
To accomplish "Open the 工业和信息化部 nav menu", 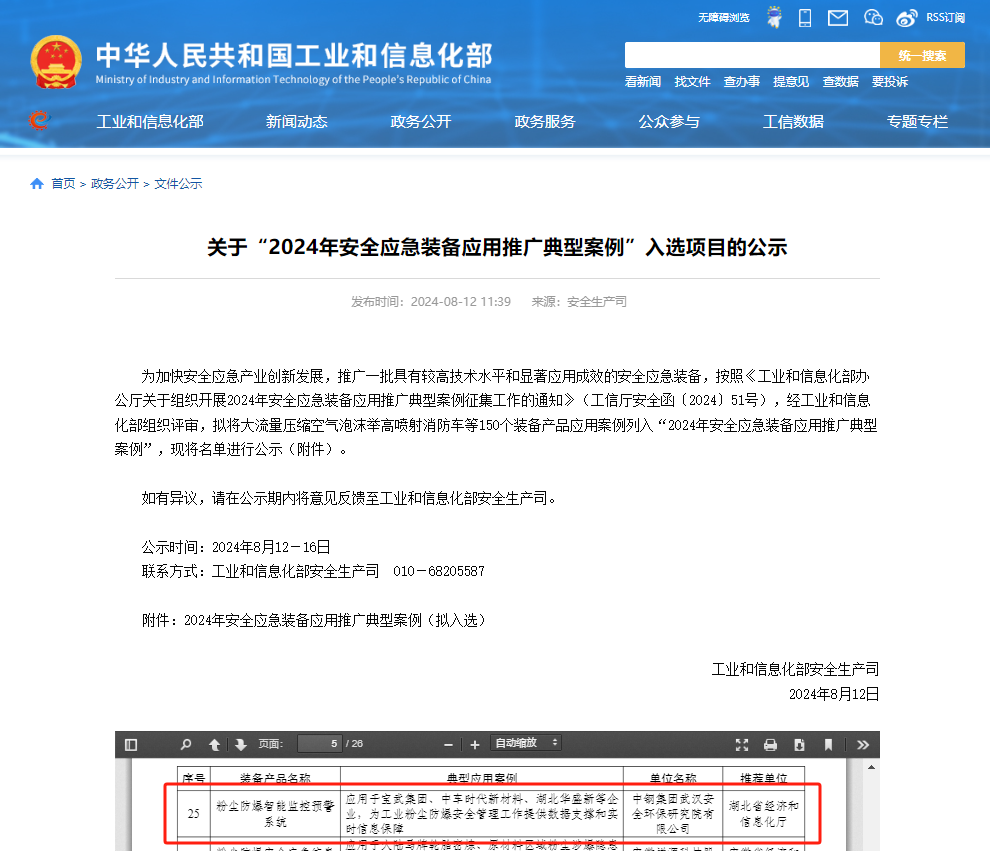I will (x=150, y=121).
